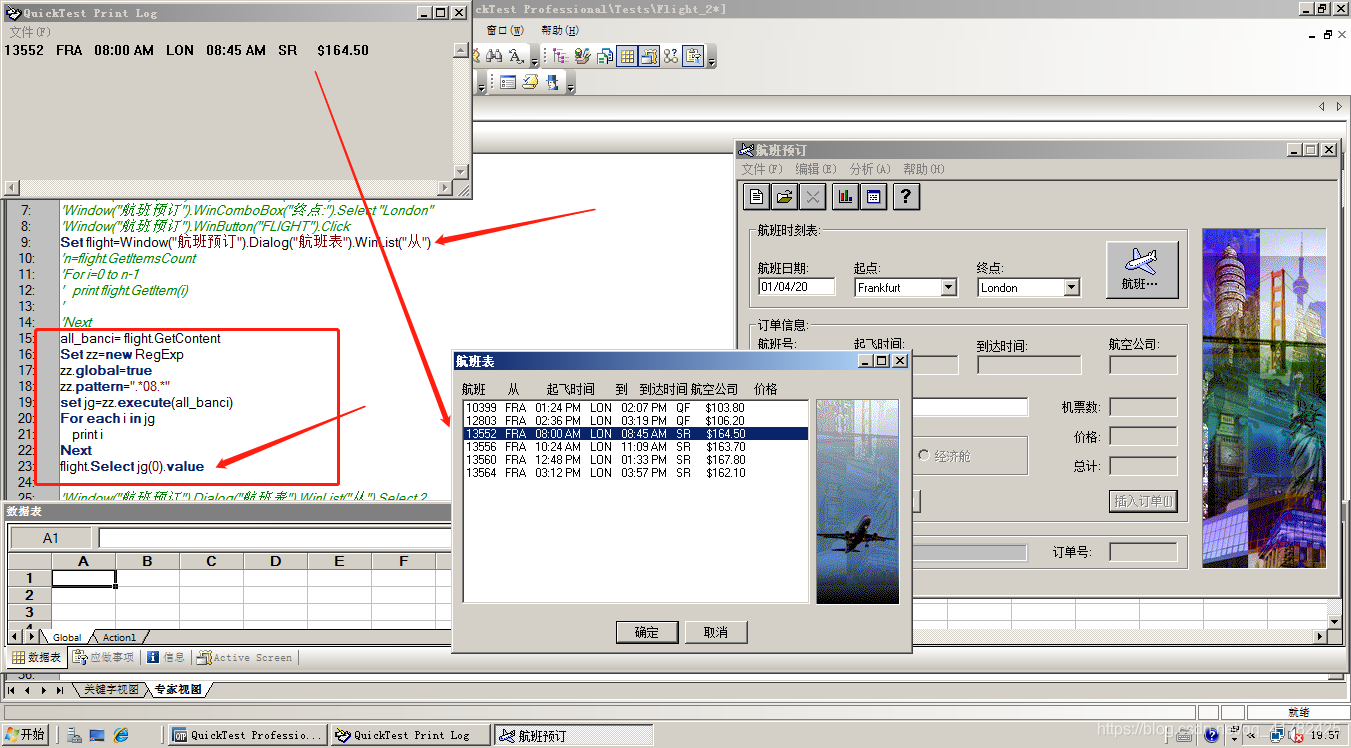Click the 航班日期 date input field
Image resolution: width=1351 pixels, height=748 pixels.
(797, 287)
